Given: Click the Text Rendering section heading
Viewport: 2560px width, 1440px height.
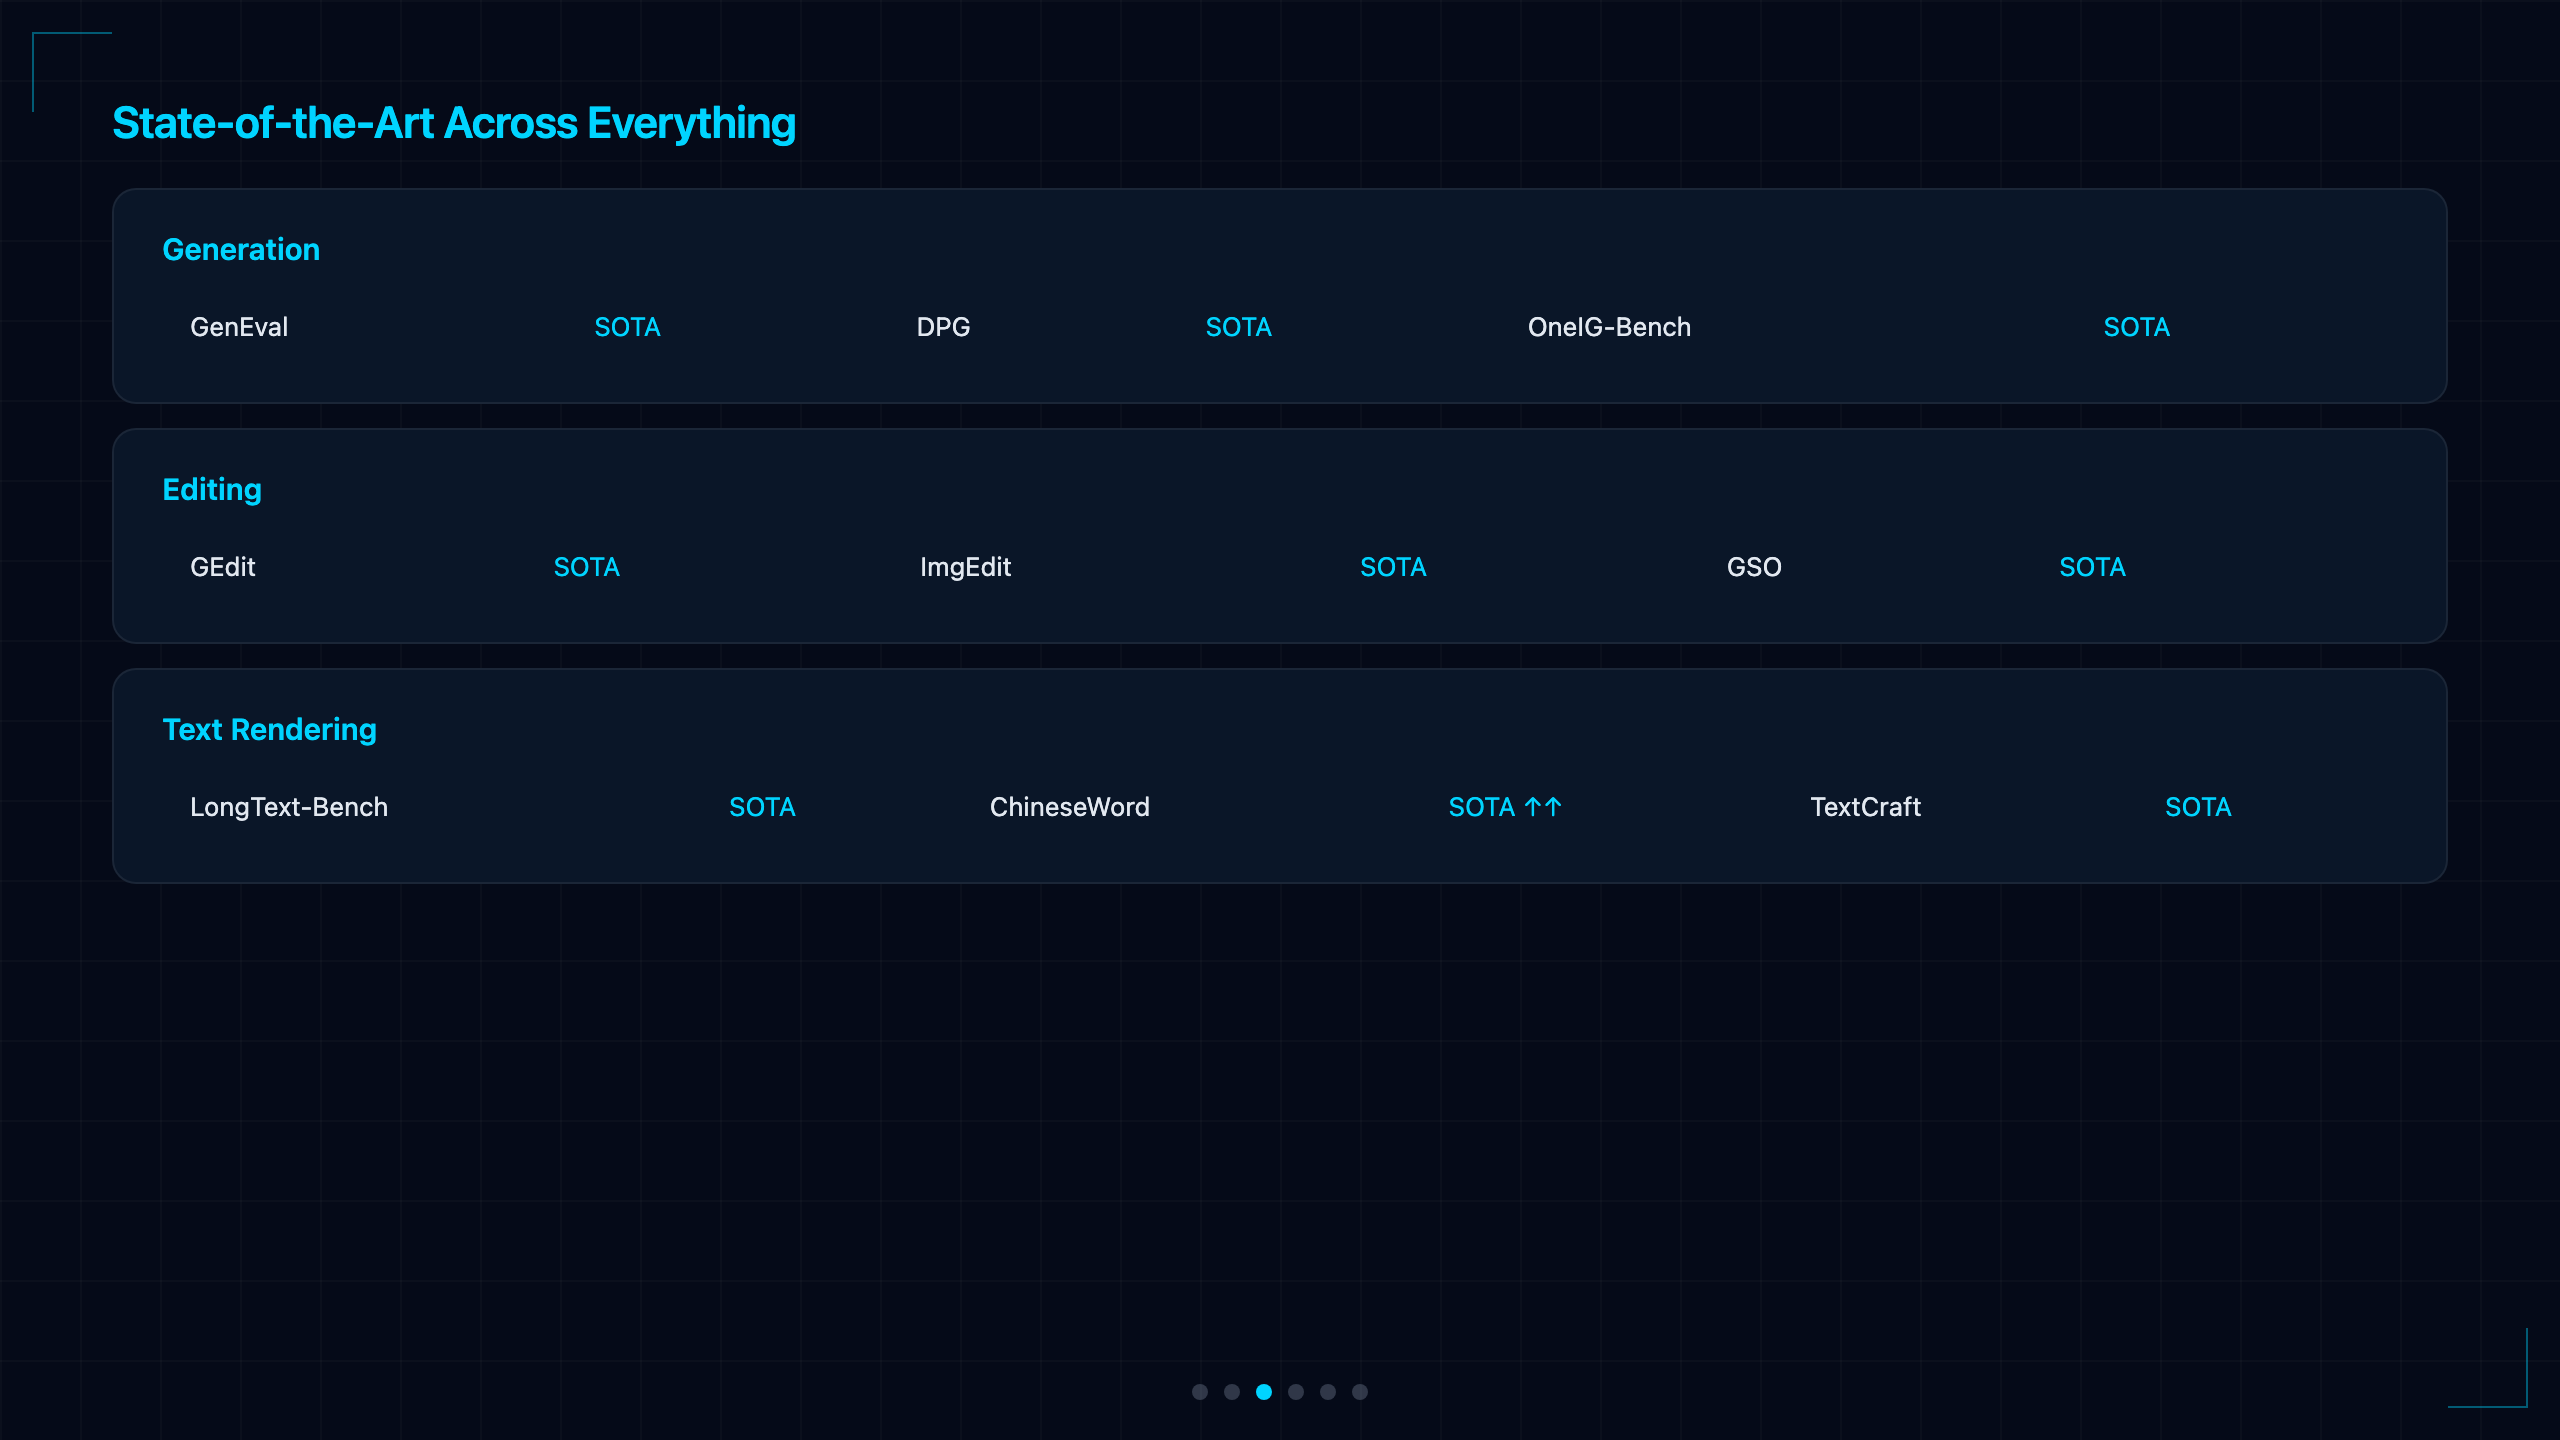Looking at the screenshot, I should coord(269,730).
